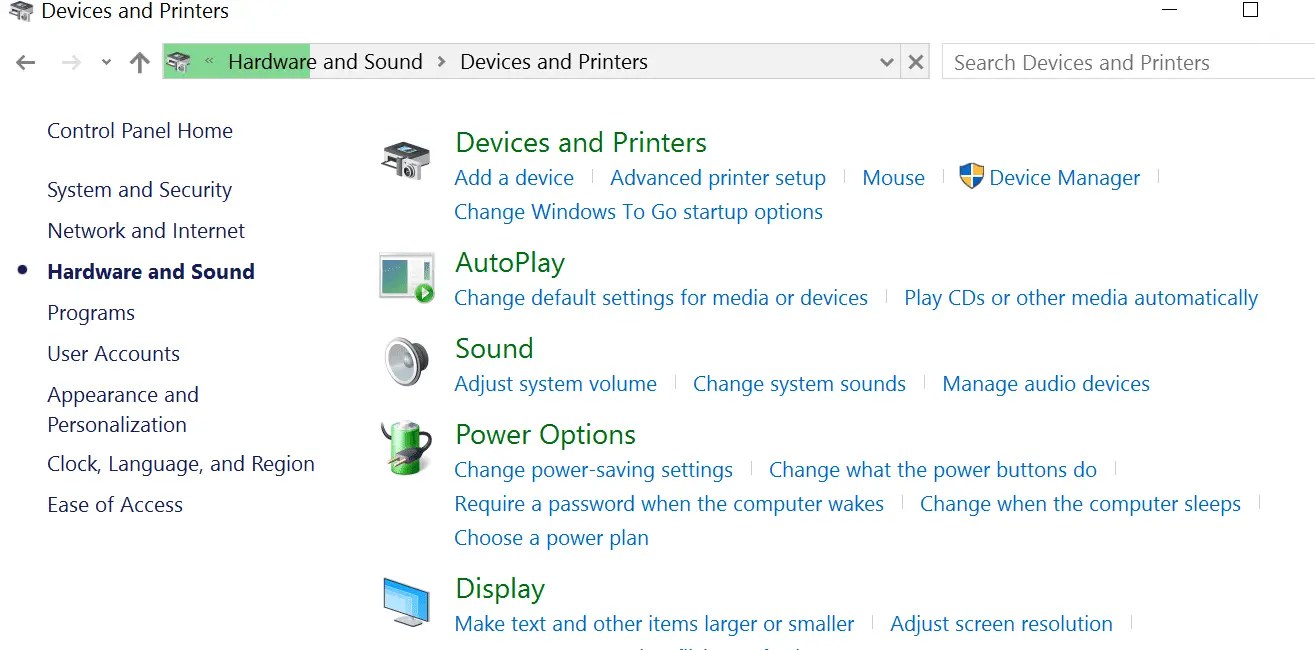Image resolution: width=1315 pixels, height=650 pixels.
Task: Select Hardware and Sound in the breadcrumb
Action: [326, 61]
